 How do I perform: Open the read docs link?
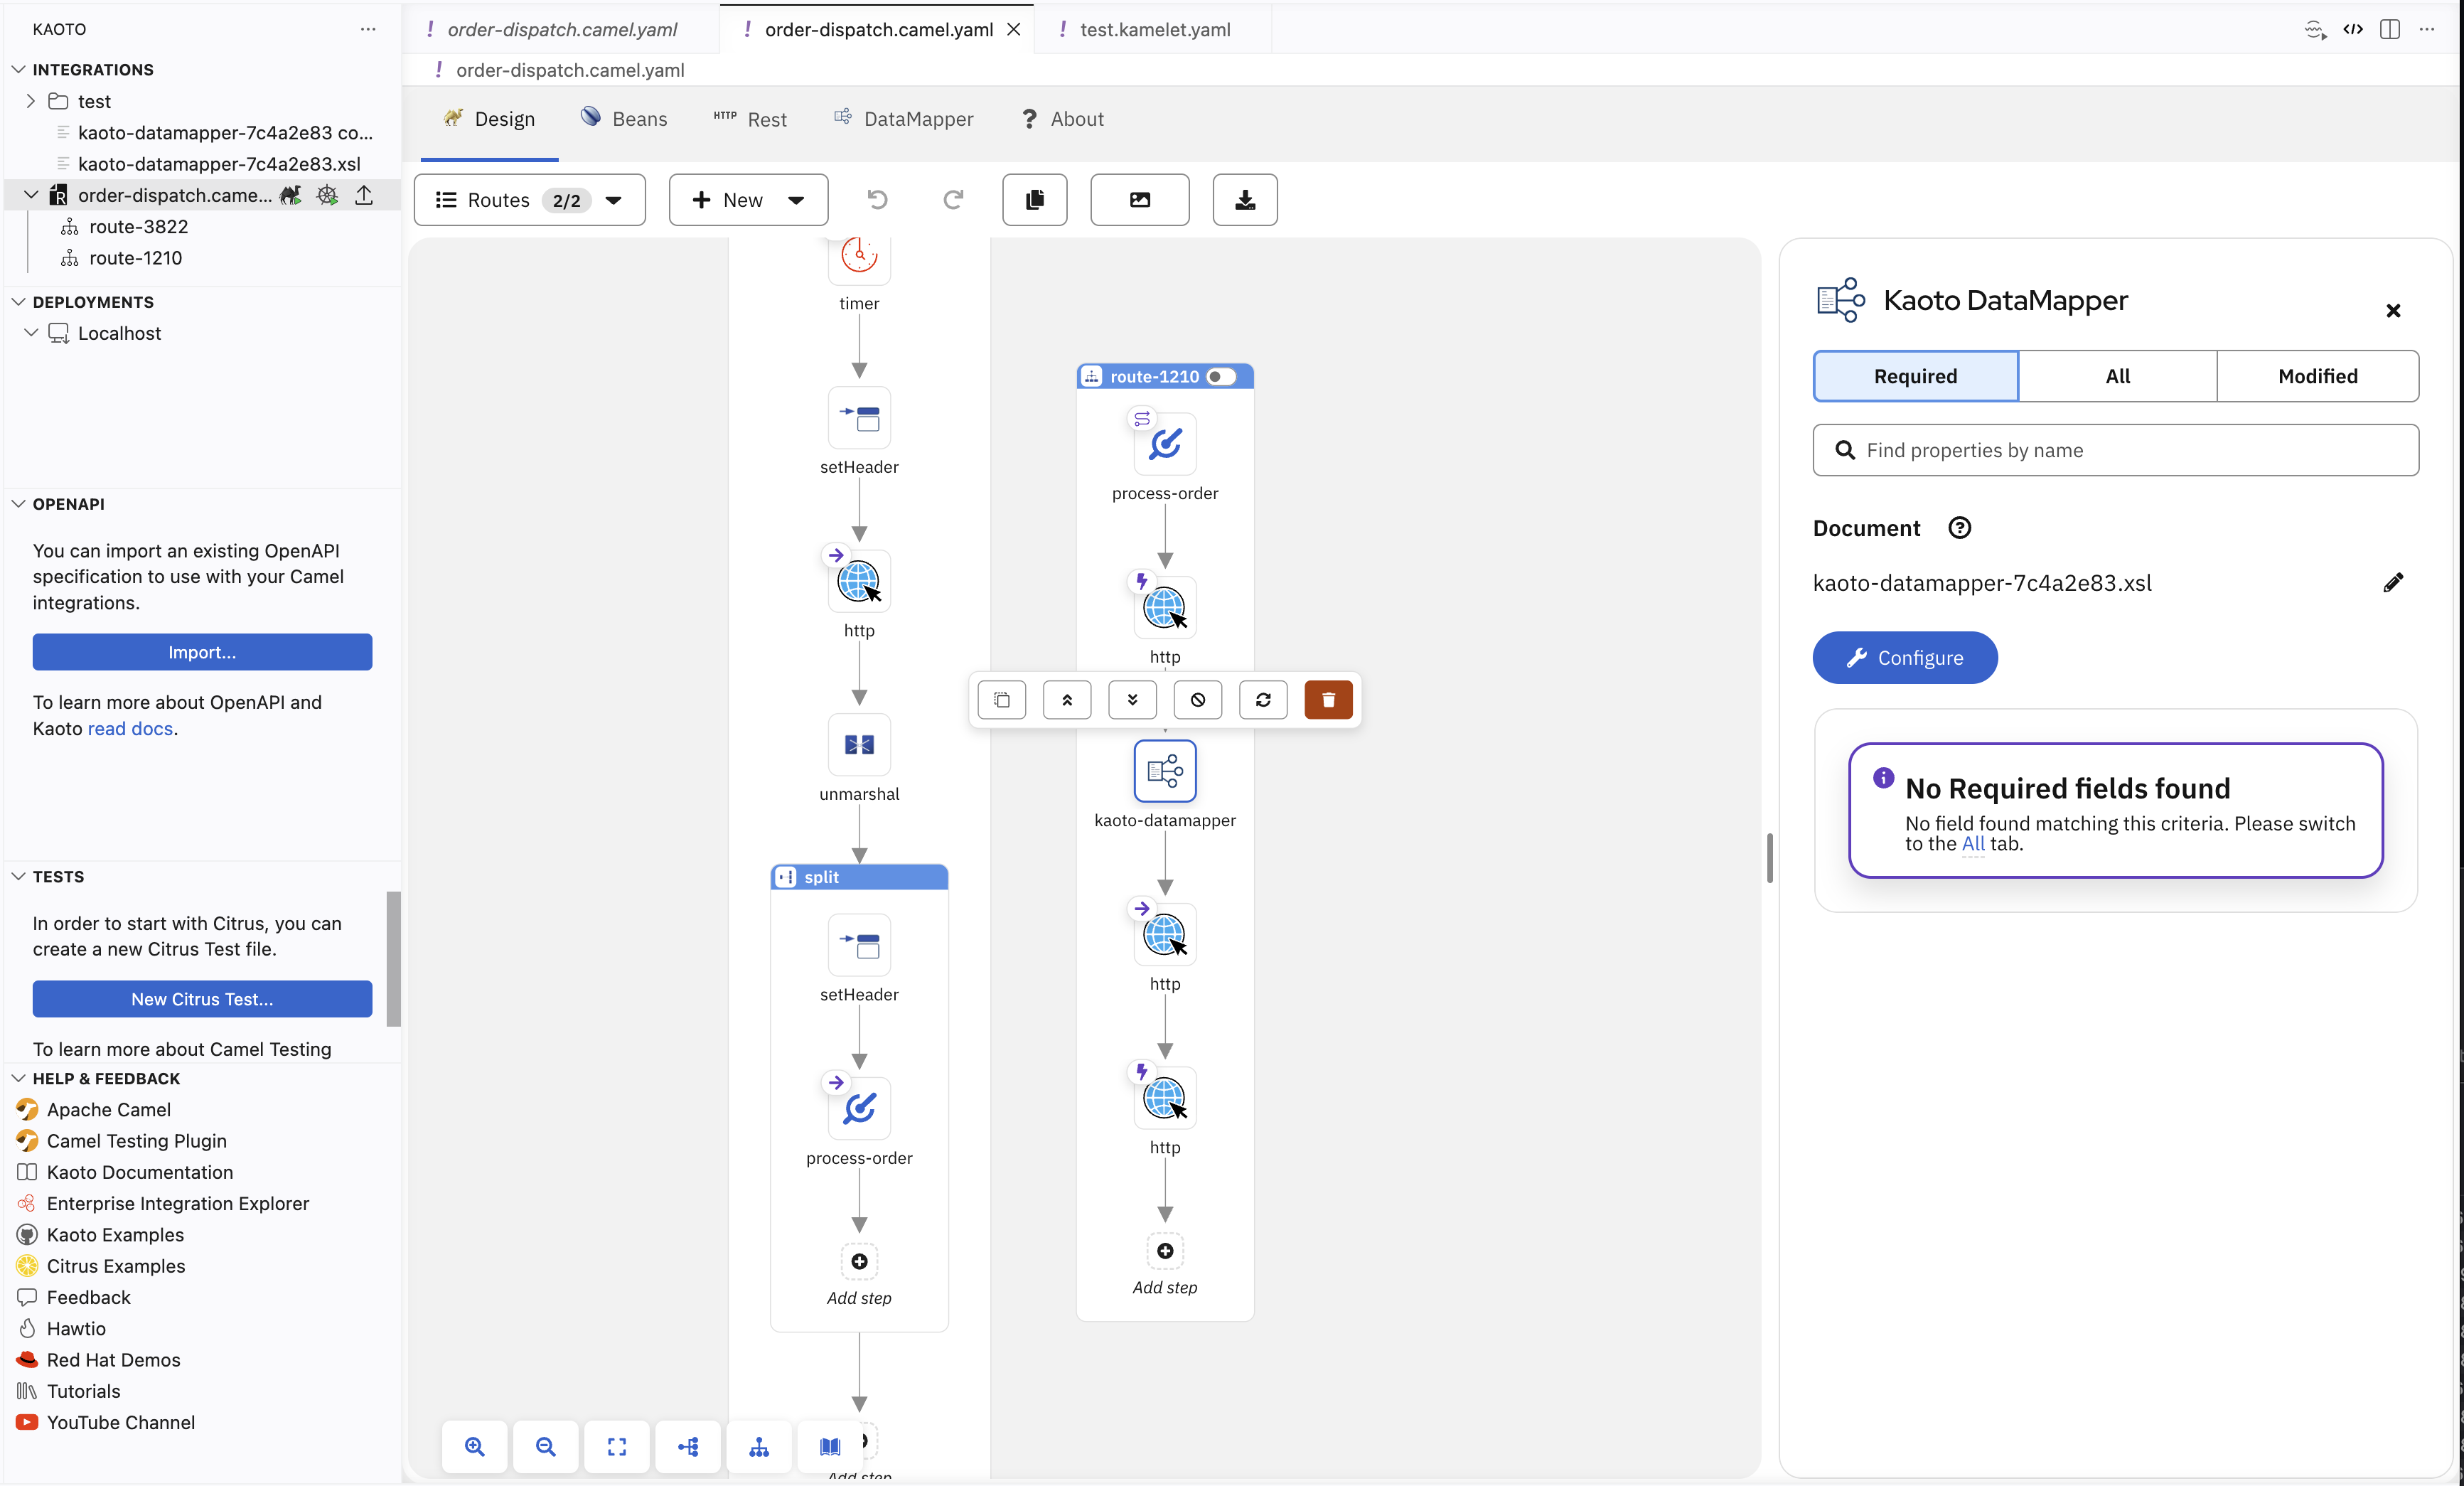point(130,729)
